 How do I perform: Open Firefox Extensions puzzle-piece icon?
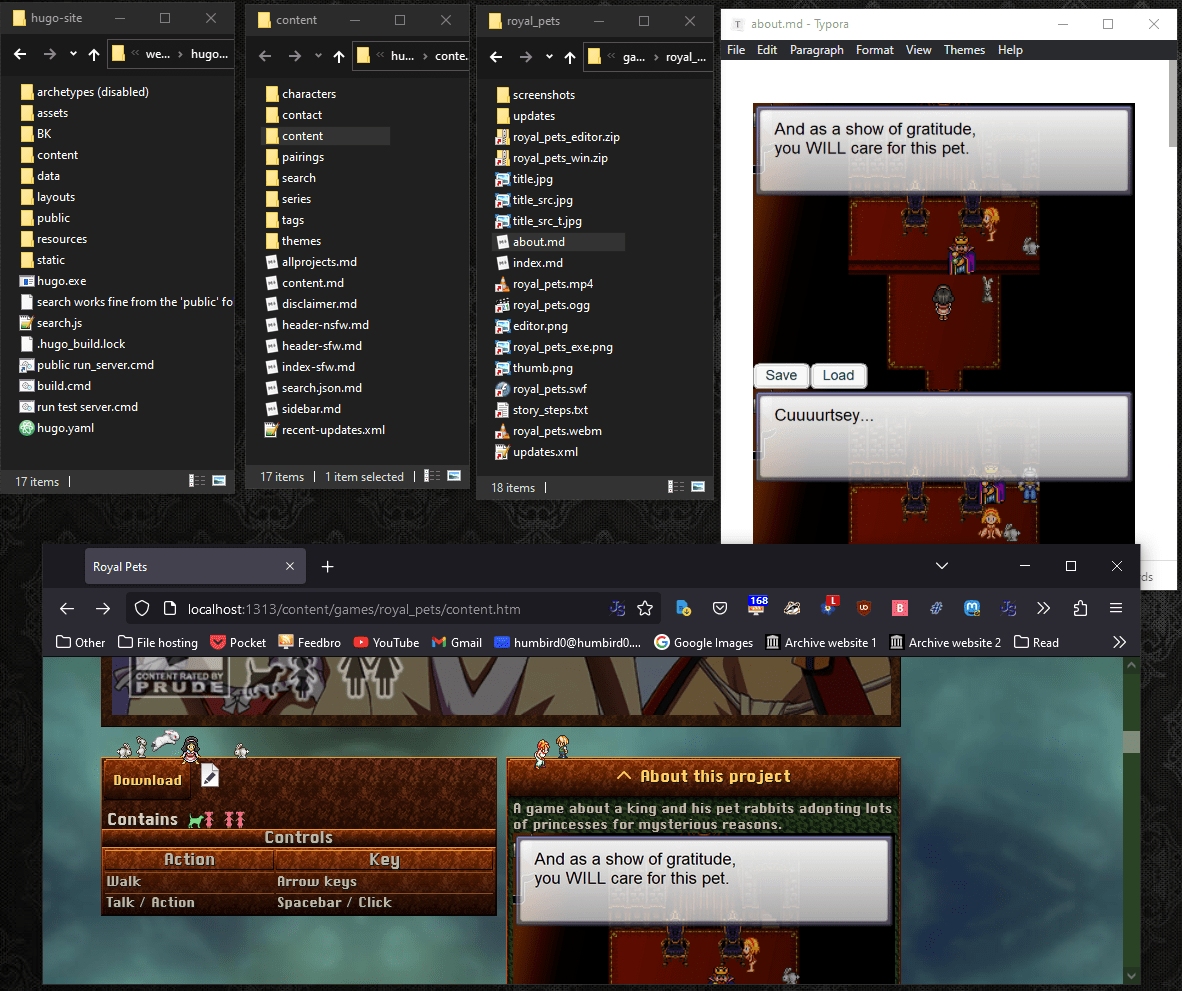coord(1080,608)
